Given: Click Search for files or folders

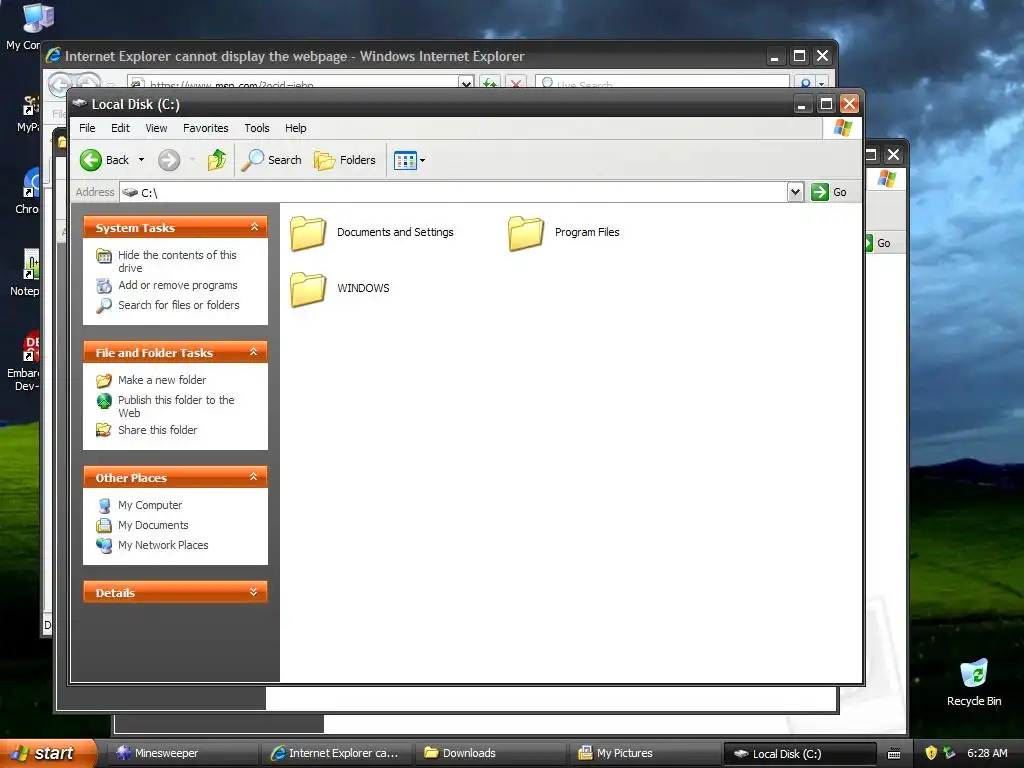Looking at the screenshot, I should tap(178, 305).
